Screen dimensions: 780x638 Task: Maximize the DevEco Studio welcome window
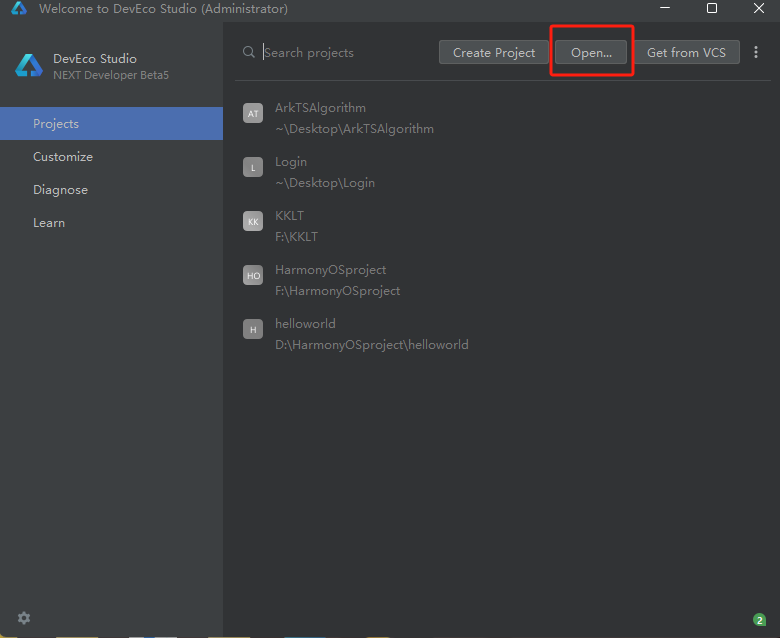pos(712,9)
